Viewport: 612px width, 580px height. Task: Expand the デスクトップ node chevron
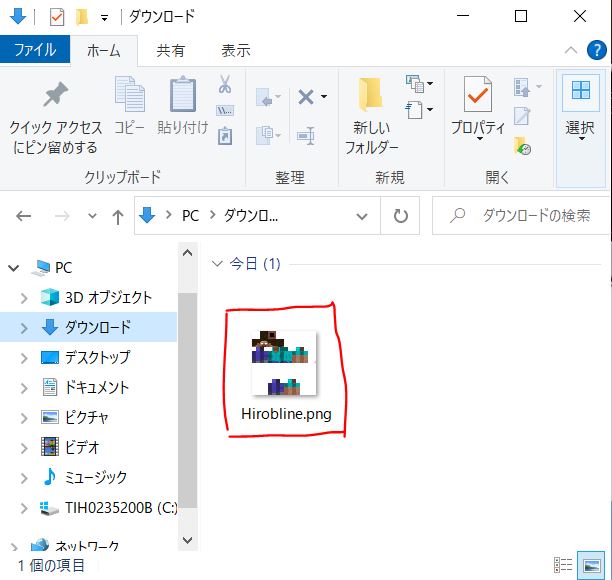(x=24, y=358)
